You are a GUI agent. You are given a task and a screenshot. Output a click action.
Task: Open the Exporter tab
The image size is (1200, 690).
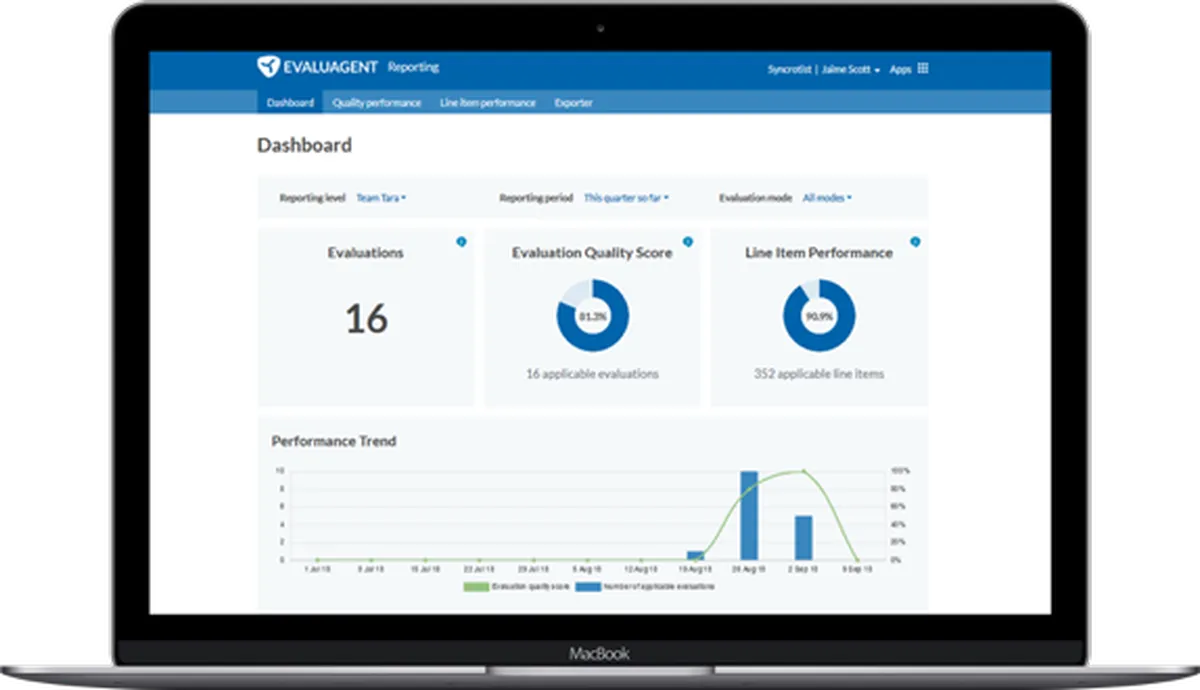[574, 102]
